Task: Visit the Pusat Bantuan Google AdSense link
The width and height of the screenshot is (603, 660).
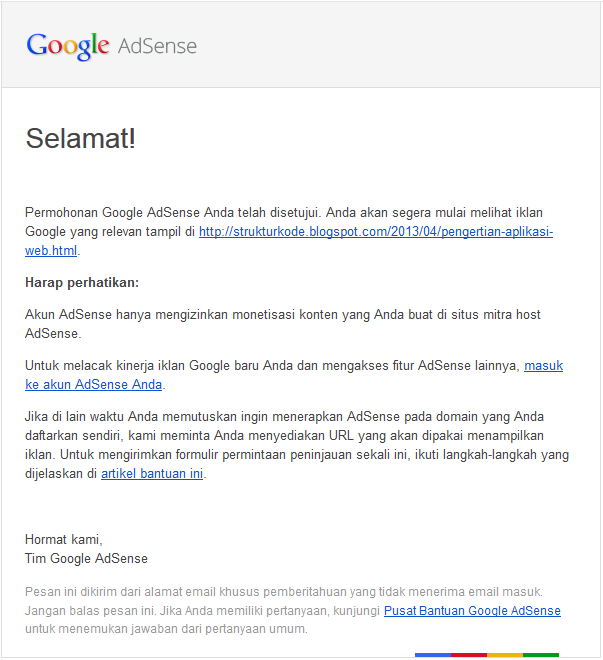Action: [472, 610]
